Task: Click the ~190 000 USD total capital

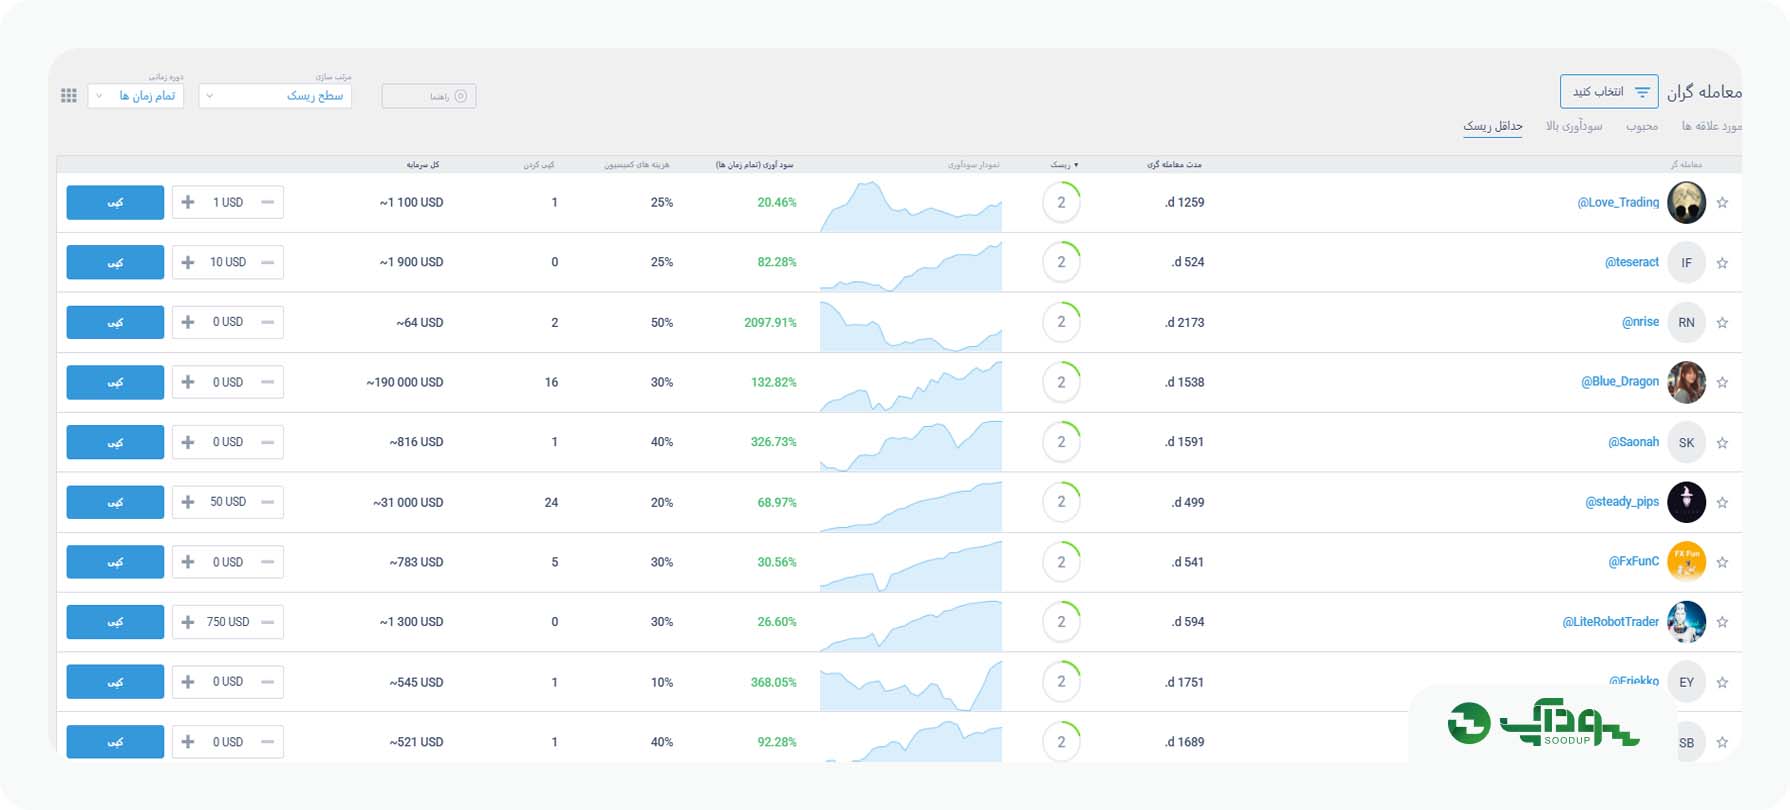Action: (x=405, y=382)
